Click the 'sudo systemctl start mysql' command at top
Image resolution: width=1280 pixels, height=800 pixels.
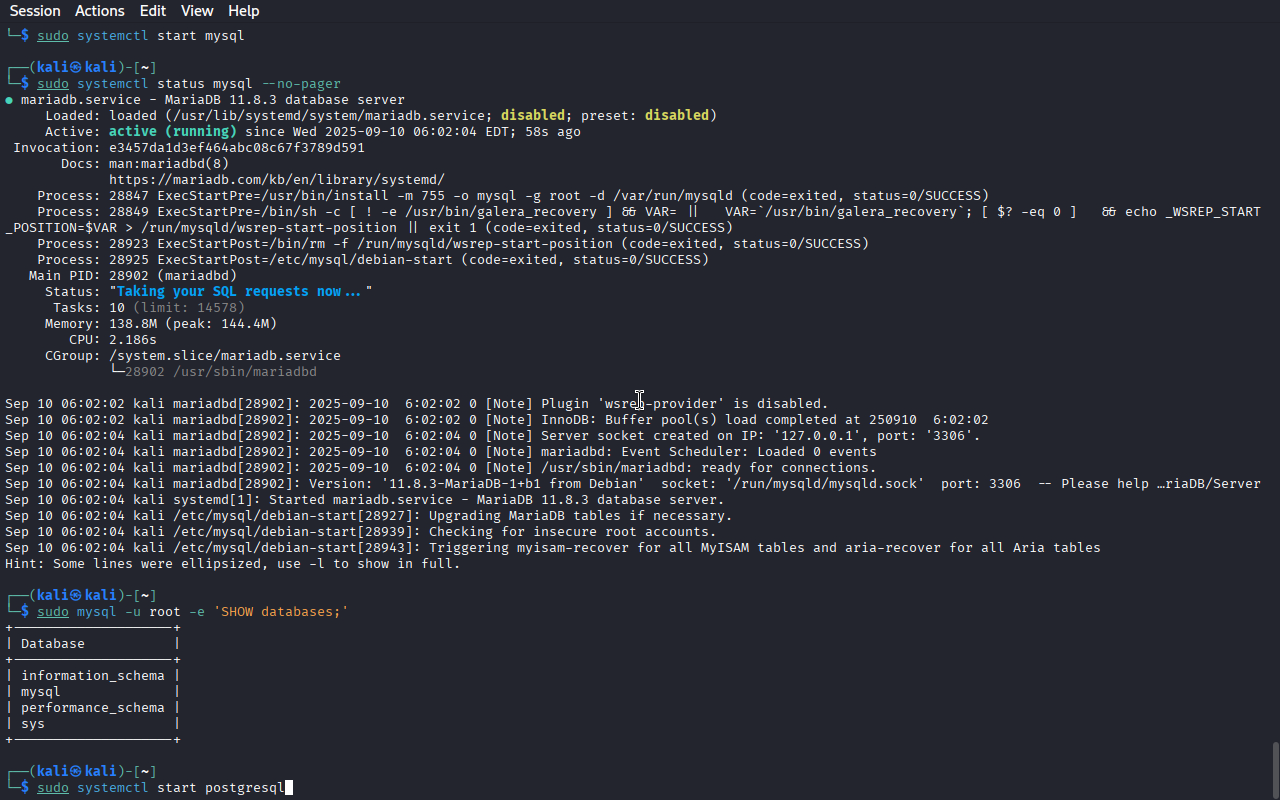point(141,36)
